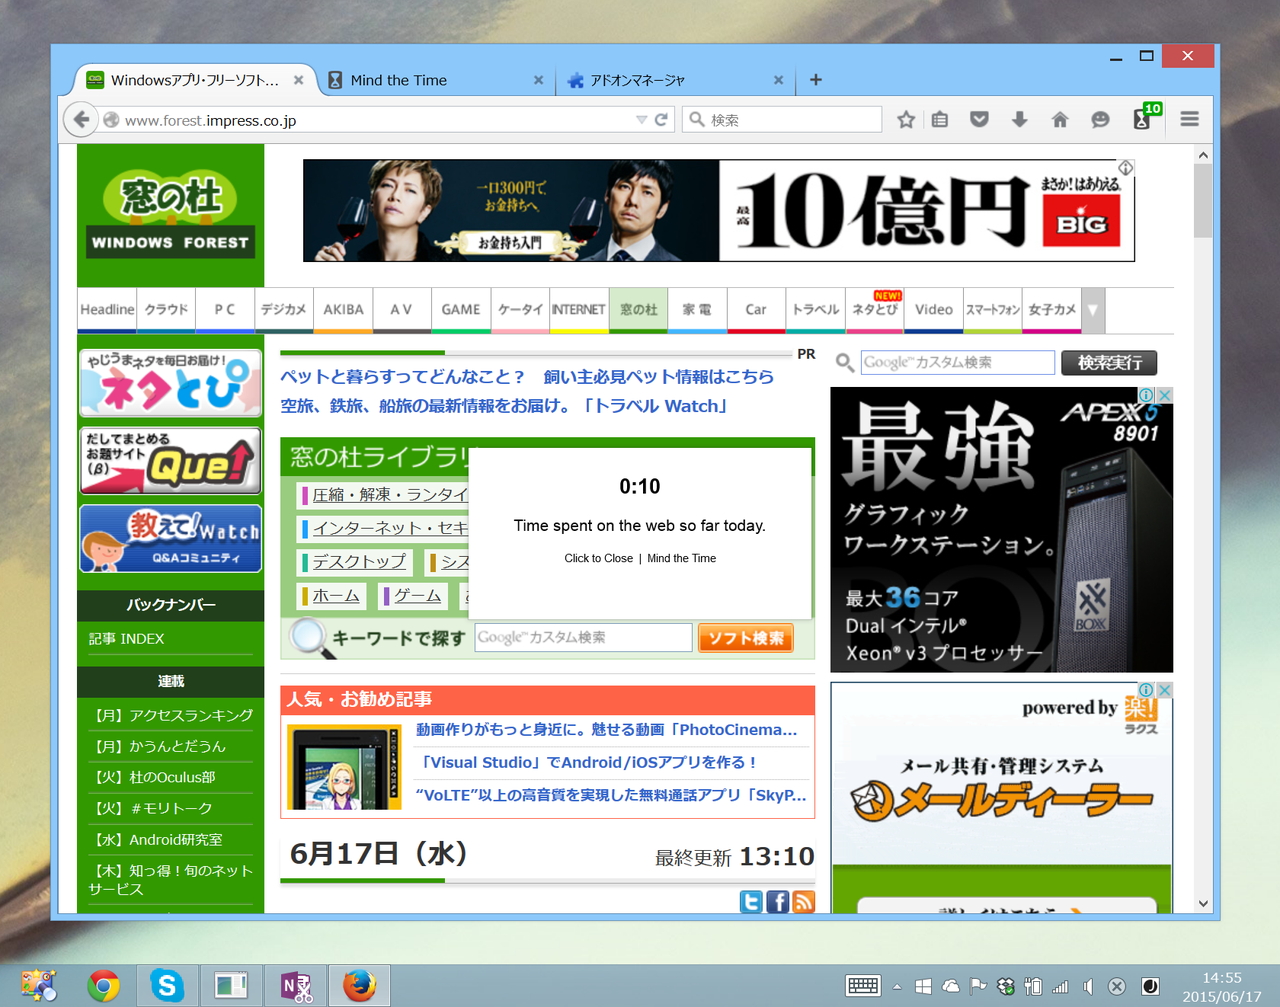Viewport: 1280px width, 1007px height.
Task: Open the Downloads arrow icon
Action: click(x=1019, y=120)
